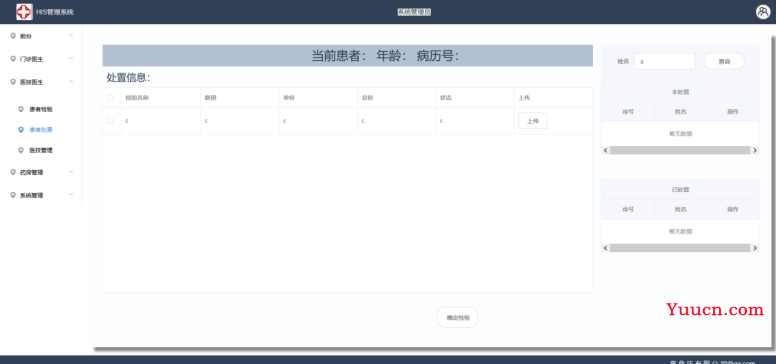
Task: Collapse the 医技医生 menu chevron
Action: [x=71, y=82]
